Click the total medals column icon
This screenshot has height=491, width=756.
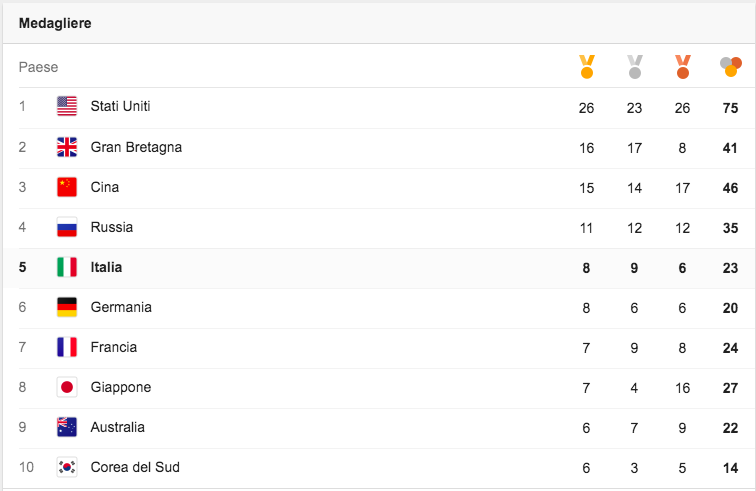coord(730,67)
